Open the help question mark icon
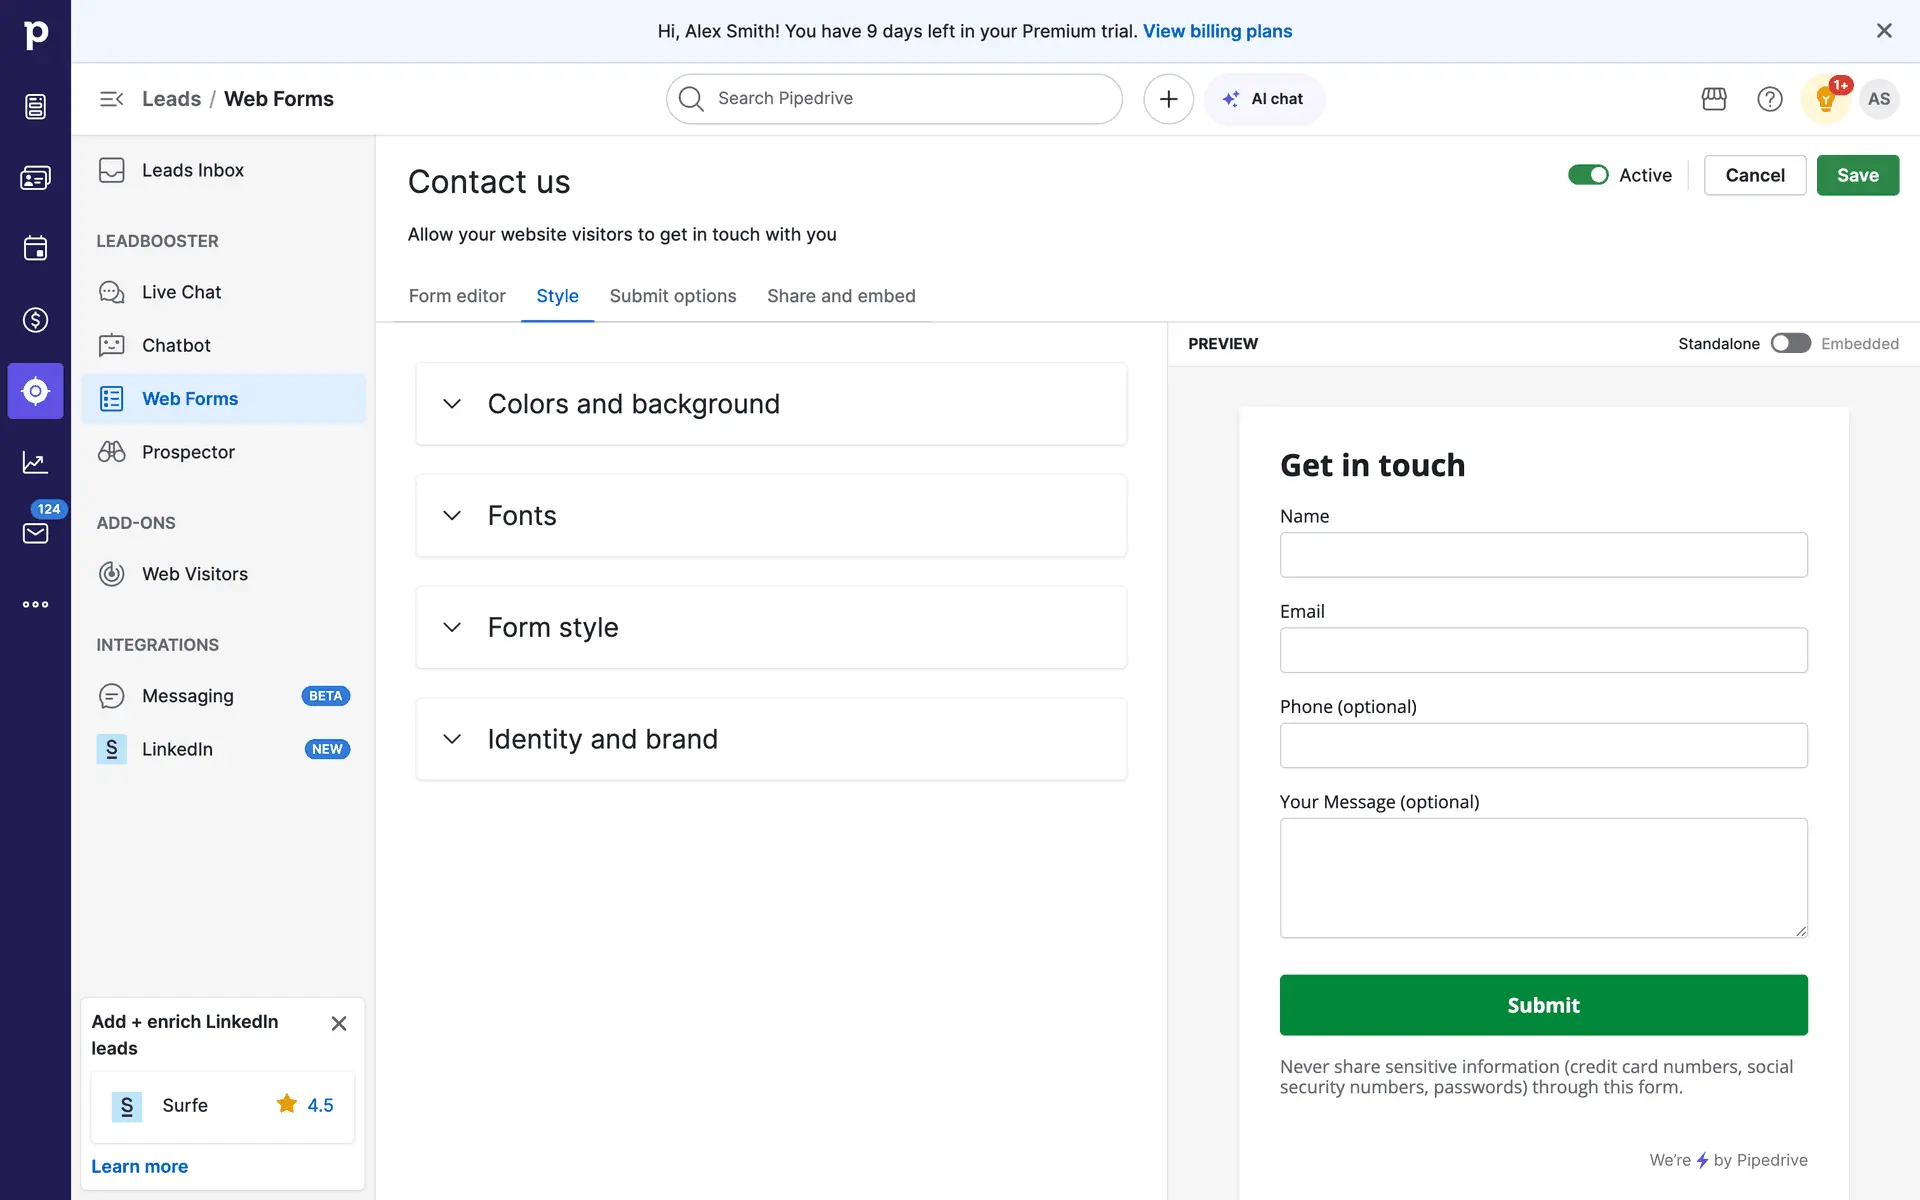 coord(1769,99)
